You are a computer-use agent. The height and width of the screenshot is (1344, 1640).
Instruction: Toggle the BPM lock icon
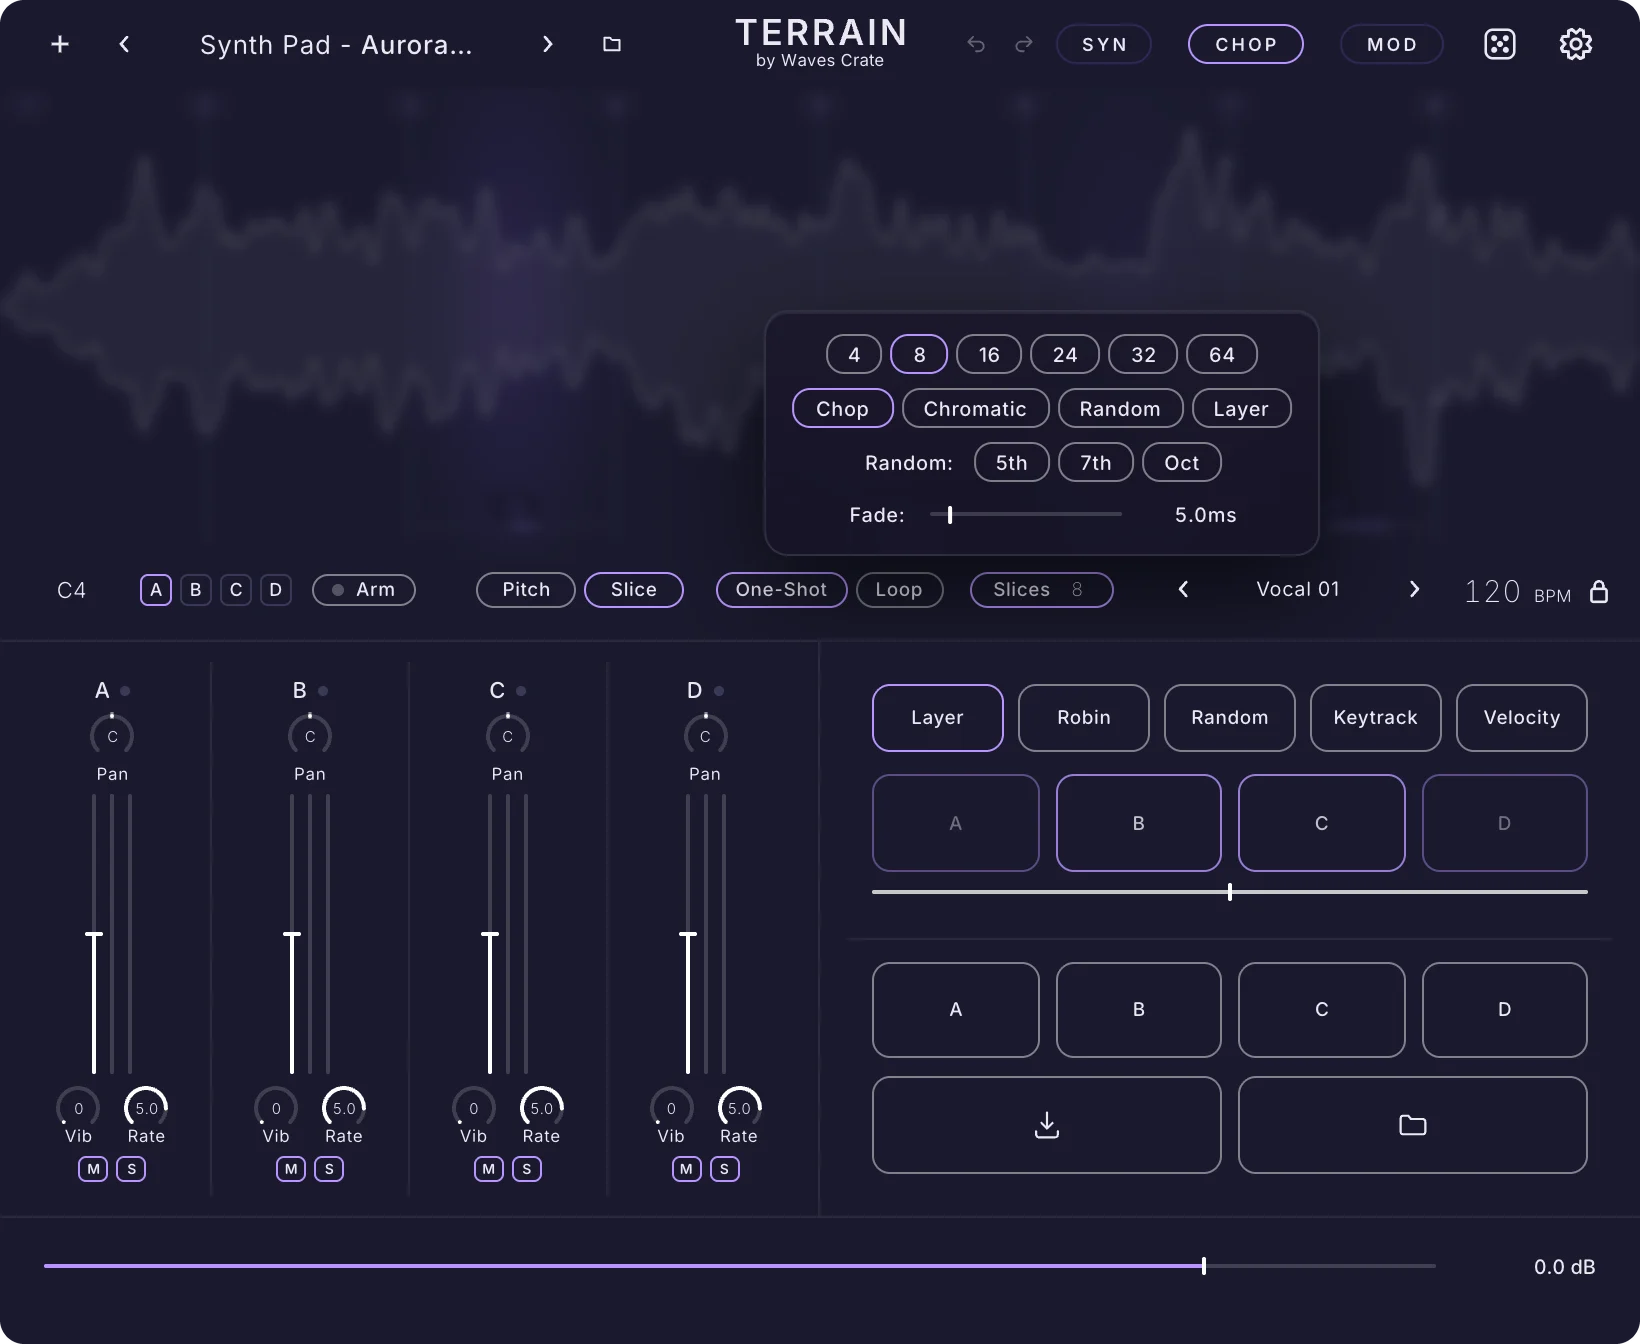coord(1599,591)
